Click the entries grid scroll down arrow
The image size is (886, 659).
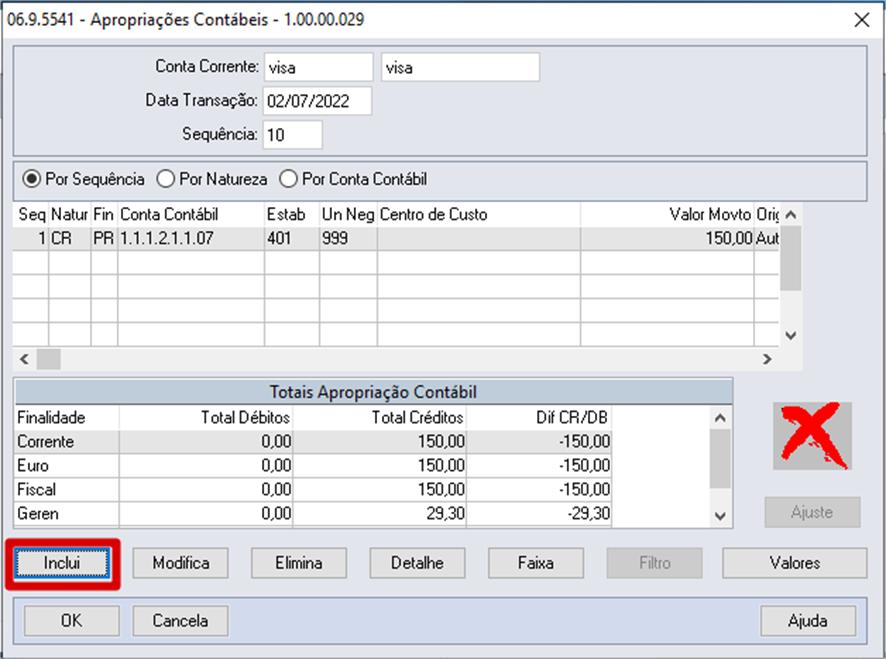pyautogui.click(x=791, y=336)
